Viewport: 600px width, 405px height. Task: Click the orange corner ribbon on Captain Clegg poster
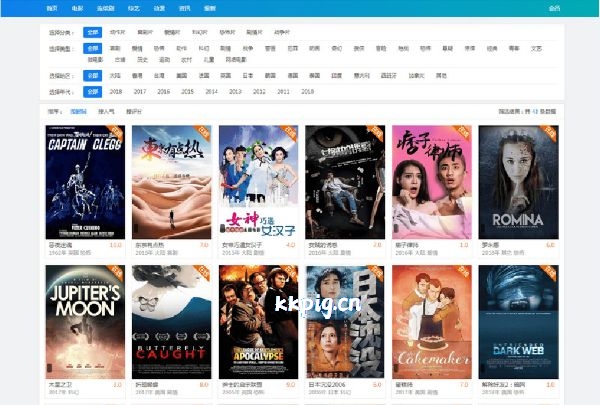(x=117, y=132)
